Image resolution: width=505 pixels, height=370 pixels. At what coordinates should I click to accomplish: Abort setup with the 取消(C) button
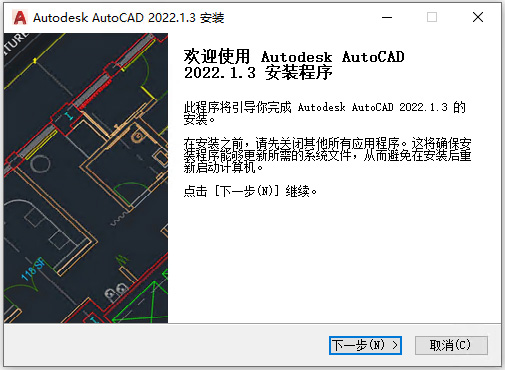point(451,345)
